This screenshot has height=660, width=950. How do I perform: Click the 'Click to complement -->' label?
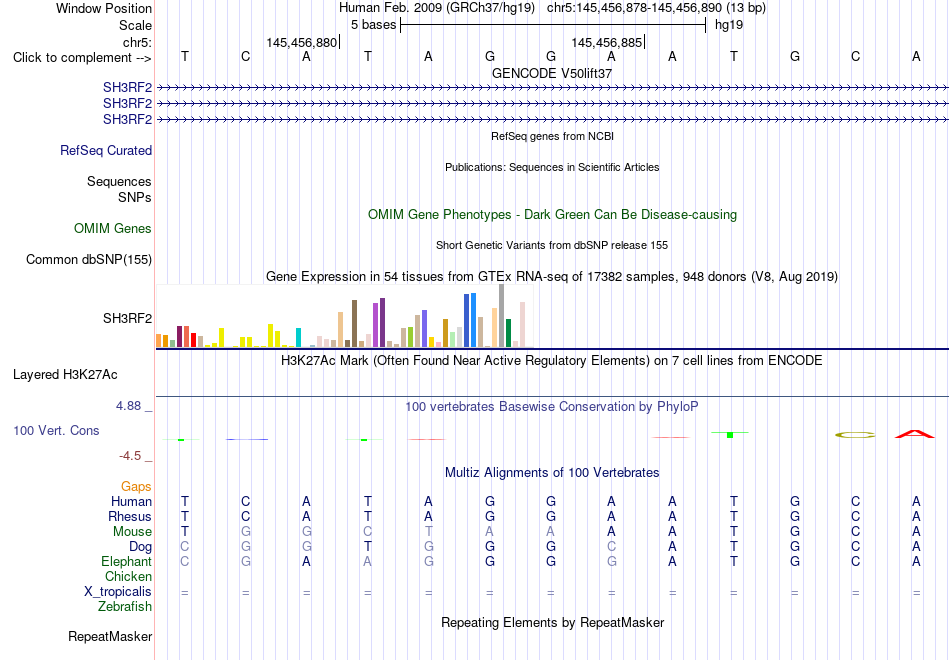coord(82,58)
